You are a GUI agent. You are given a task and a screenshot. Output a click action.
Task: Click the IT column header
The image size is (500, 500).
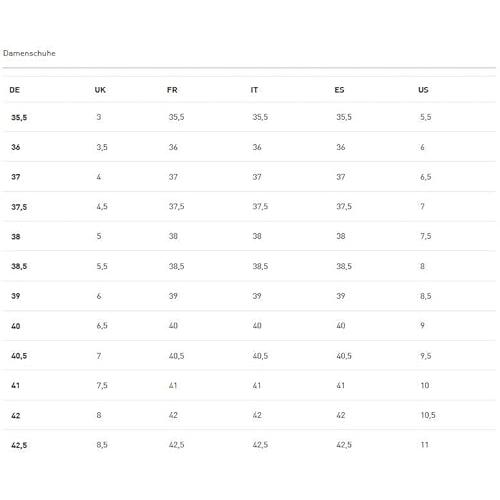254,90
